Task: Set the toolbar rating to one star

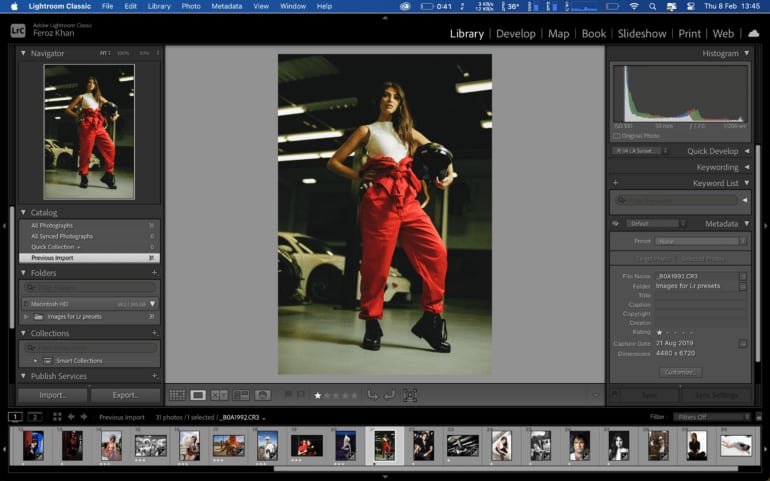Action: coord(318,395)
